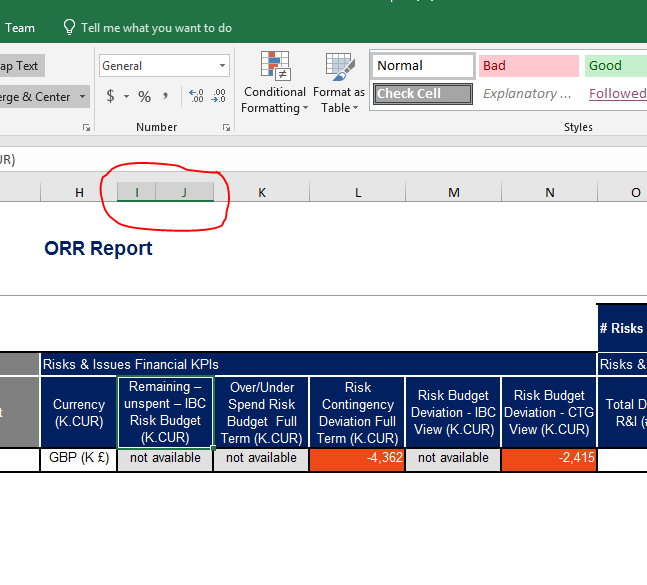Select the Explanatory text cell style

coord(528,94)
